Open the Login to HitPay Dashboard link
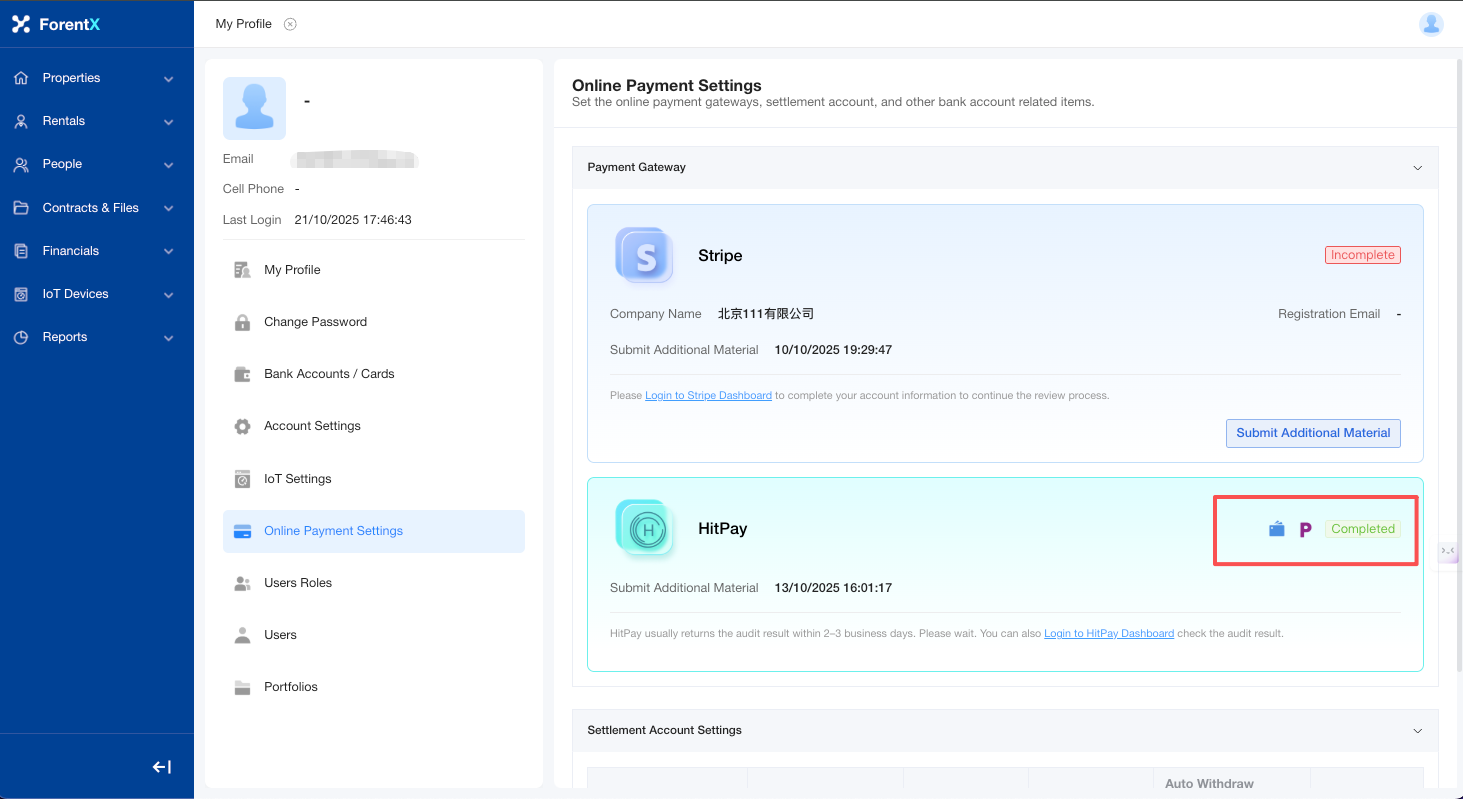The height and width of the screenshot is (799, 1463). point(1109,634)
